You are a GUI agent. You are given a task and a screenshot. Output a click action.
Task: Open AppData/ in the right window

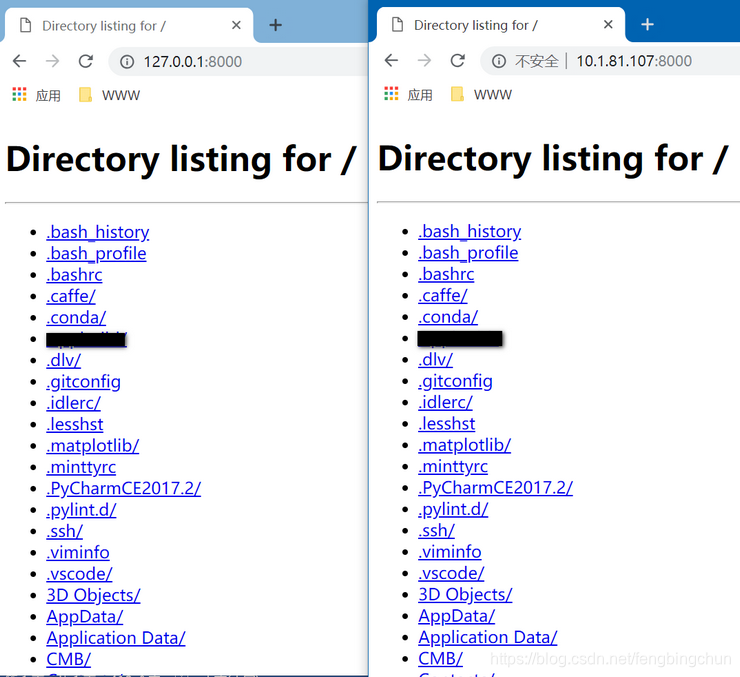pos(457,616)
